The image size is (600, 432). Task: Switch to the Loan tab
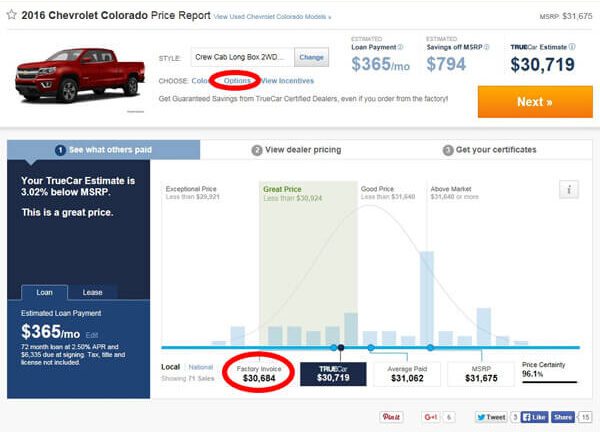click(x=44, y=292)
